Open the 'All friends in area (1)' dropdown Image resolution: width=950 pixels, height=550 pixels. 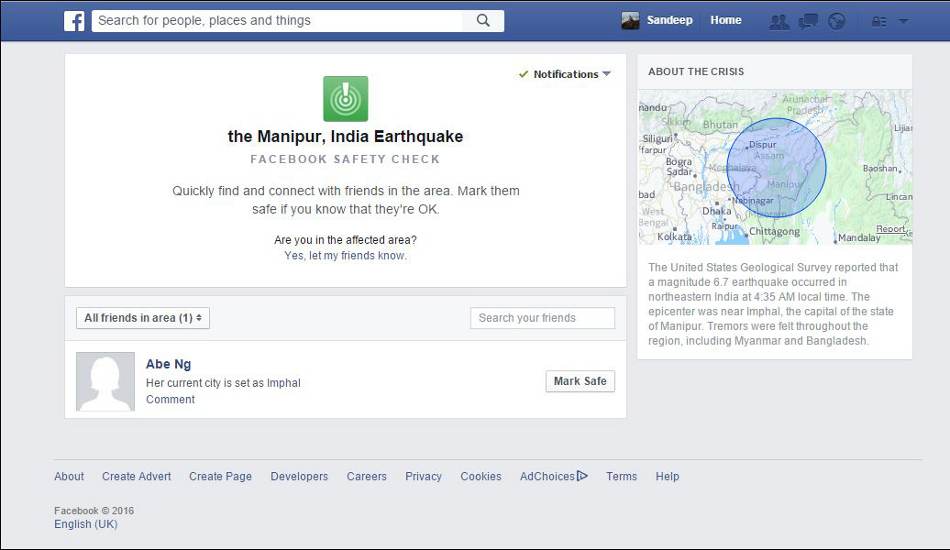(x=143, y=318)
